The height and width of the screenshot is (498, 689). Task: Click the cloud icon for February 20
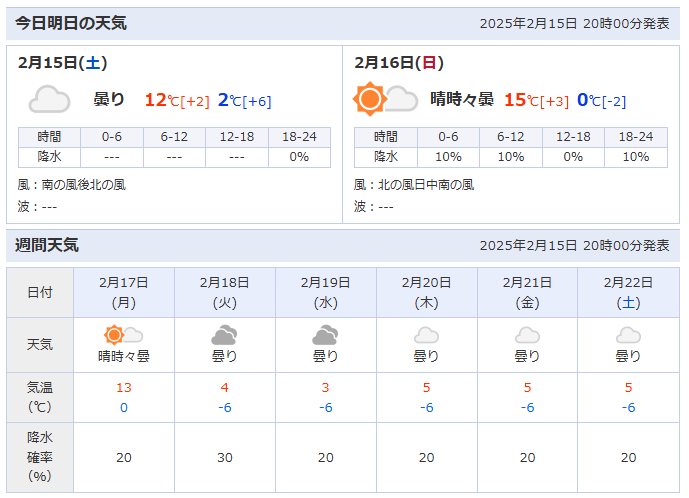tap(427, 335)
